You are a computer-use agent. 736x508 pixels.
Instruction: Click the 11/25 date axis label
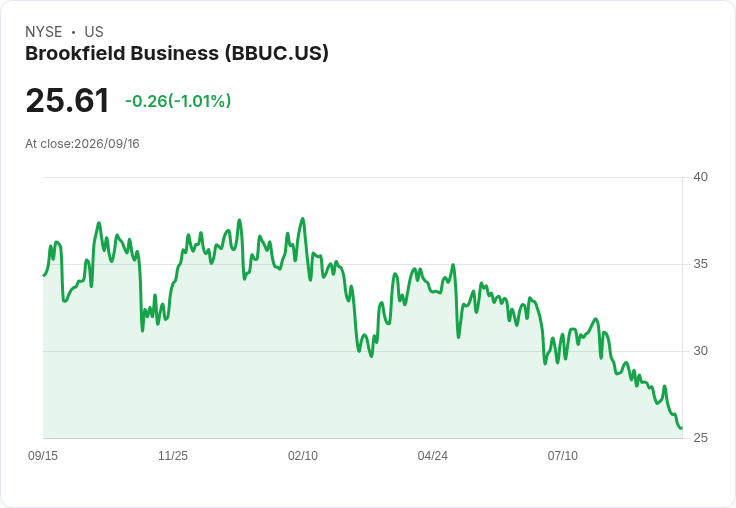173,455
